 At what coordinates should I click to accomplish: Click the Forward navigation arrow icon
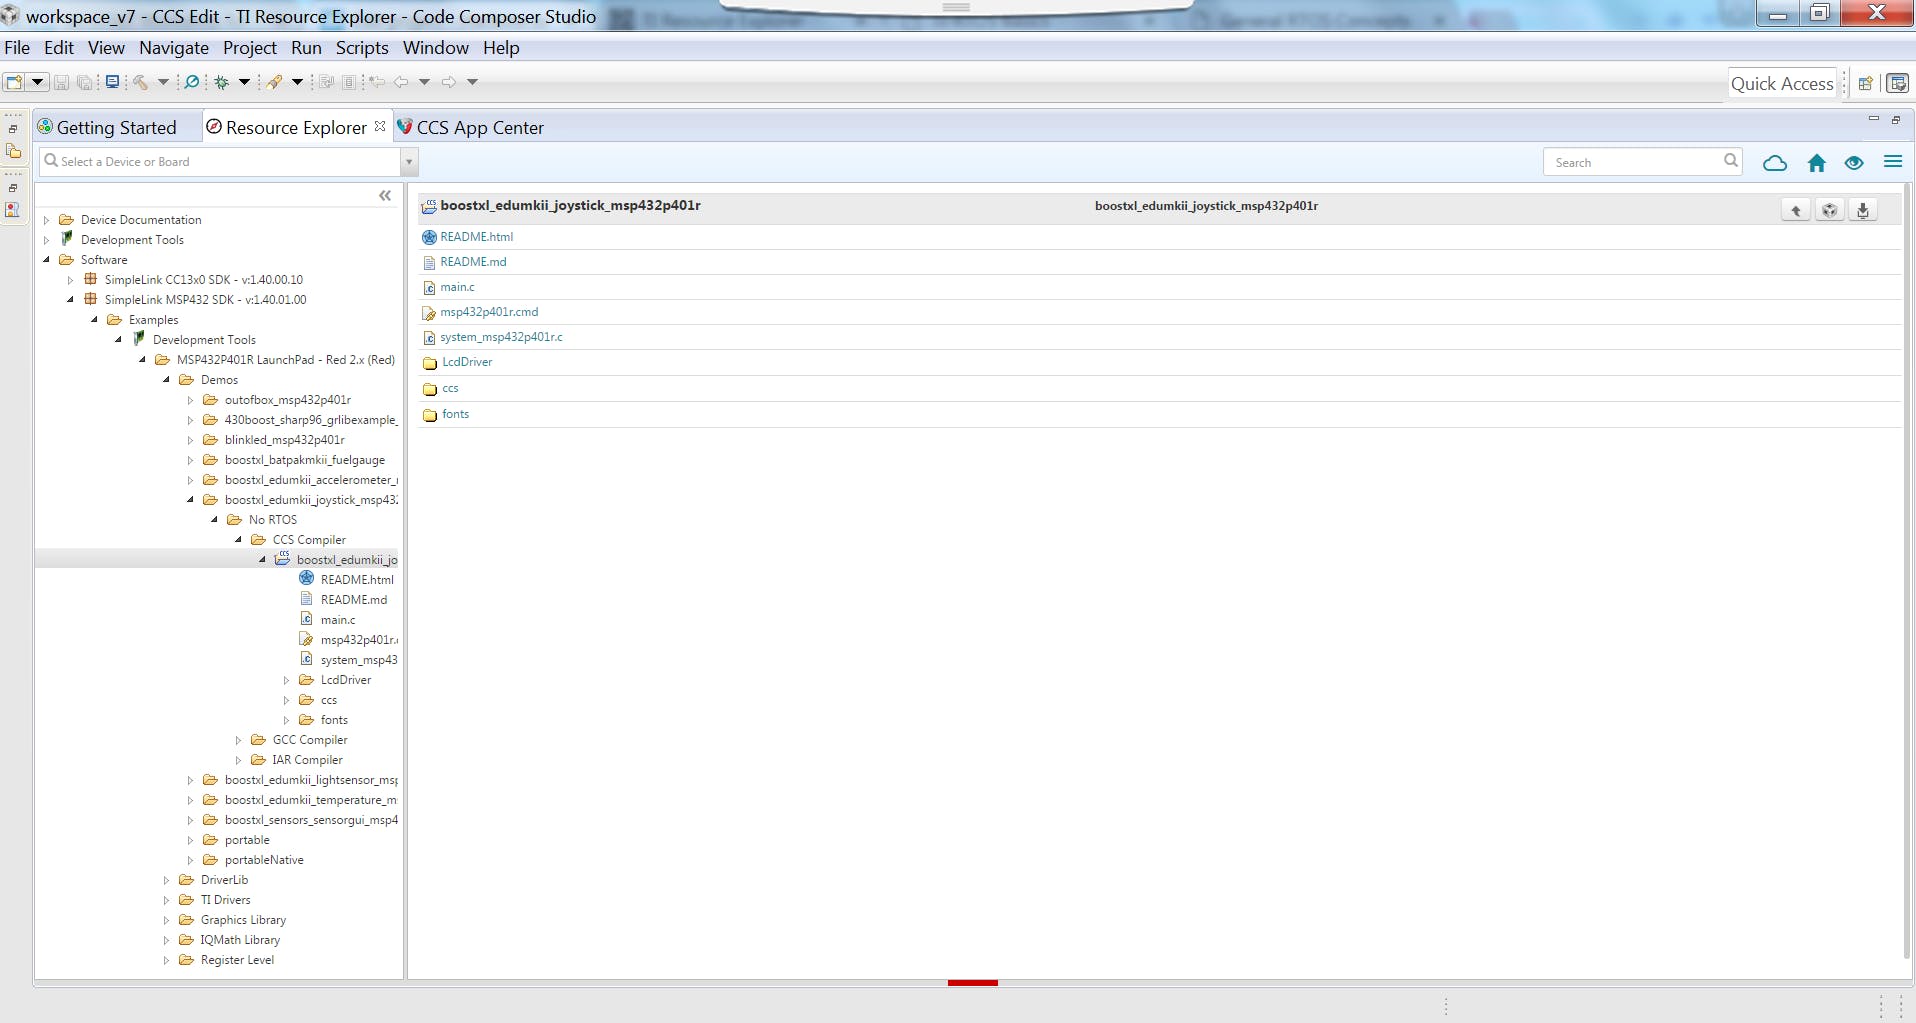tap(449, 82)
